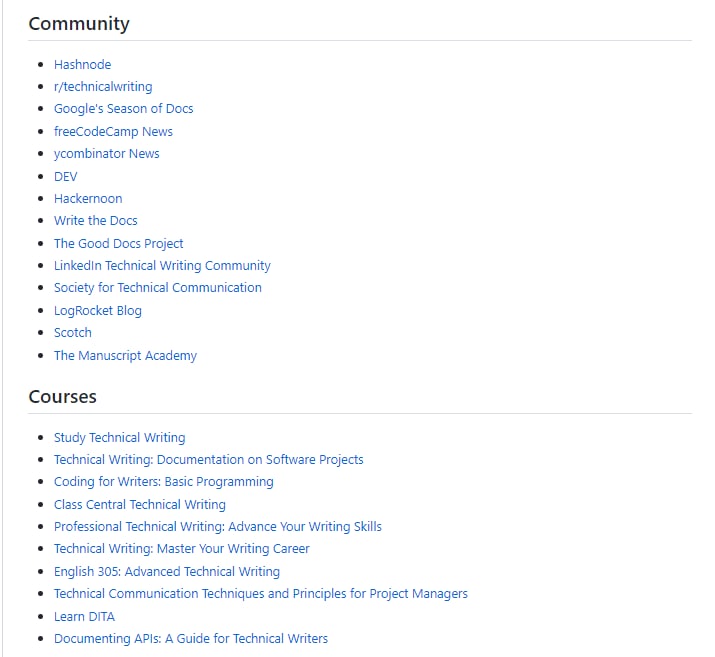Click Class Central Technical Writing link
The width and height of the screenshot is (715, 657).
click(139, 504)
